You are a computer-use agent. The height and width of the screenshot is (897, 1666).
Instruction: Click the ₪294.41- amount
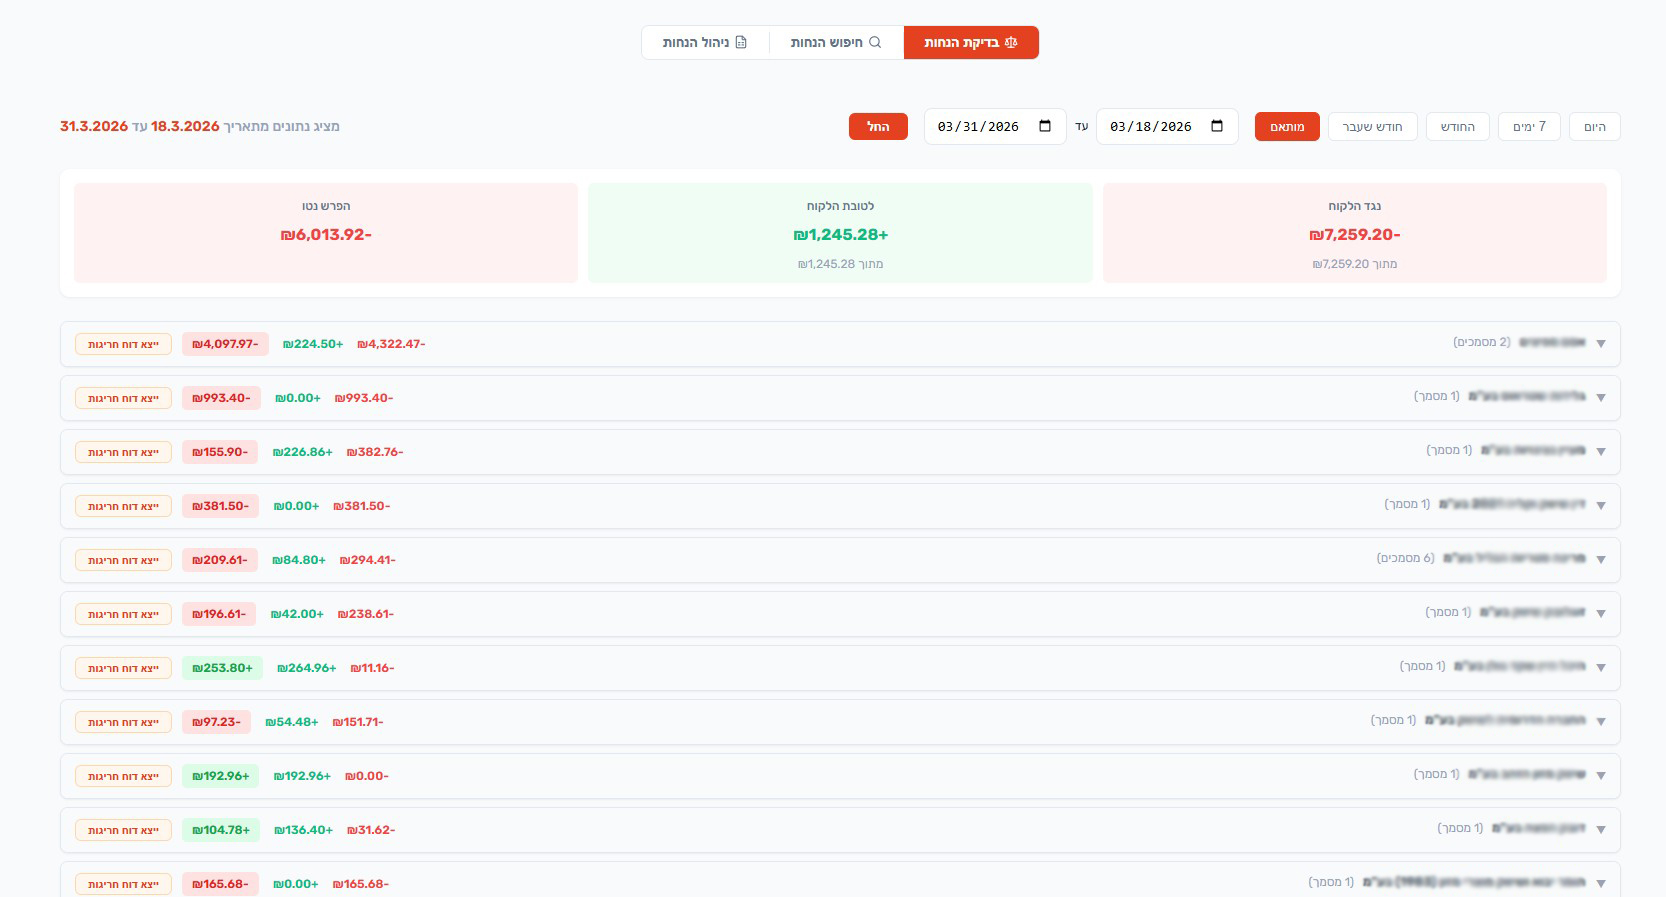(368, 560)
